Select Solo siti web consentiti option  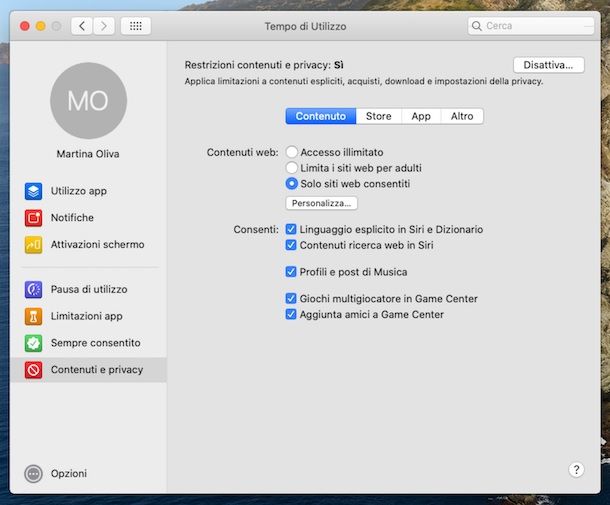[x=292, y=184]
